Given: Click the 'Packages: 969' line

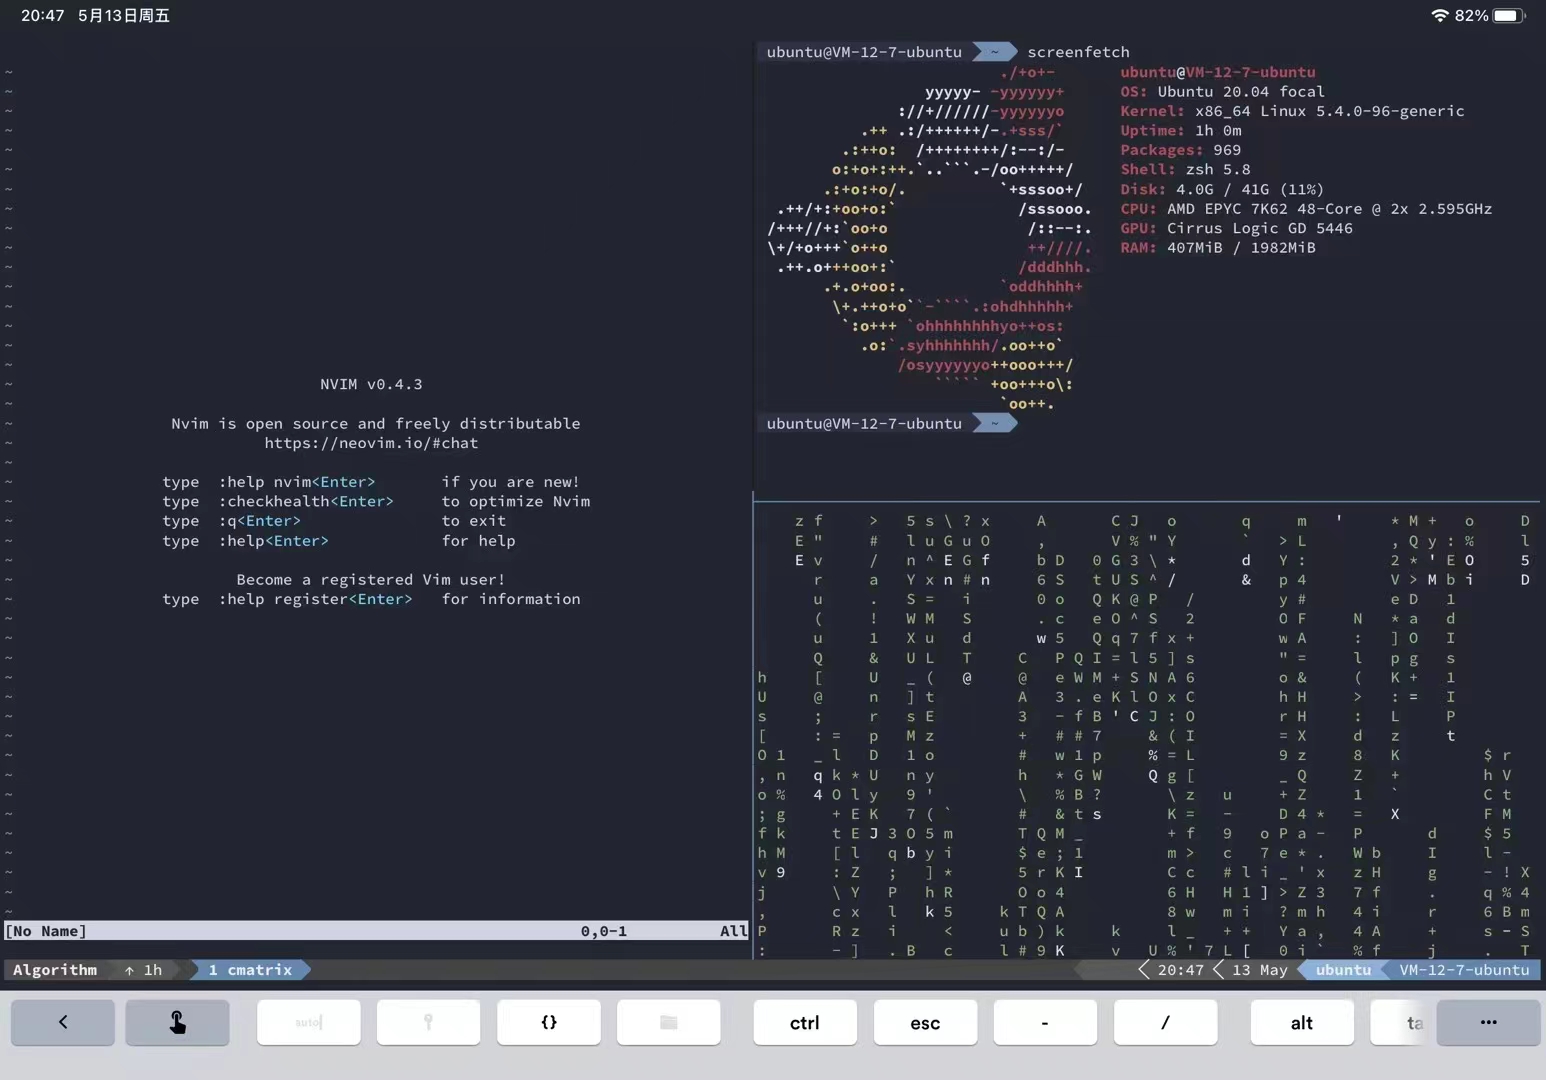Looking at the screenshot, I should click(x=1181, y=150).
